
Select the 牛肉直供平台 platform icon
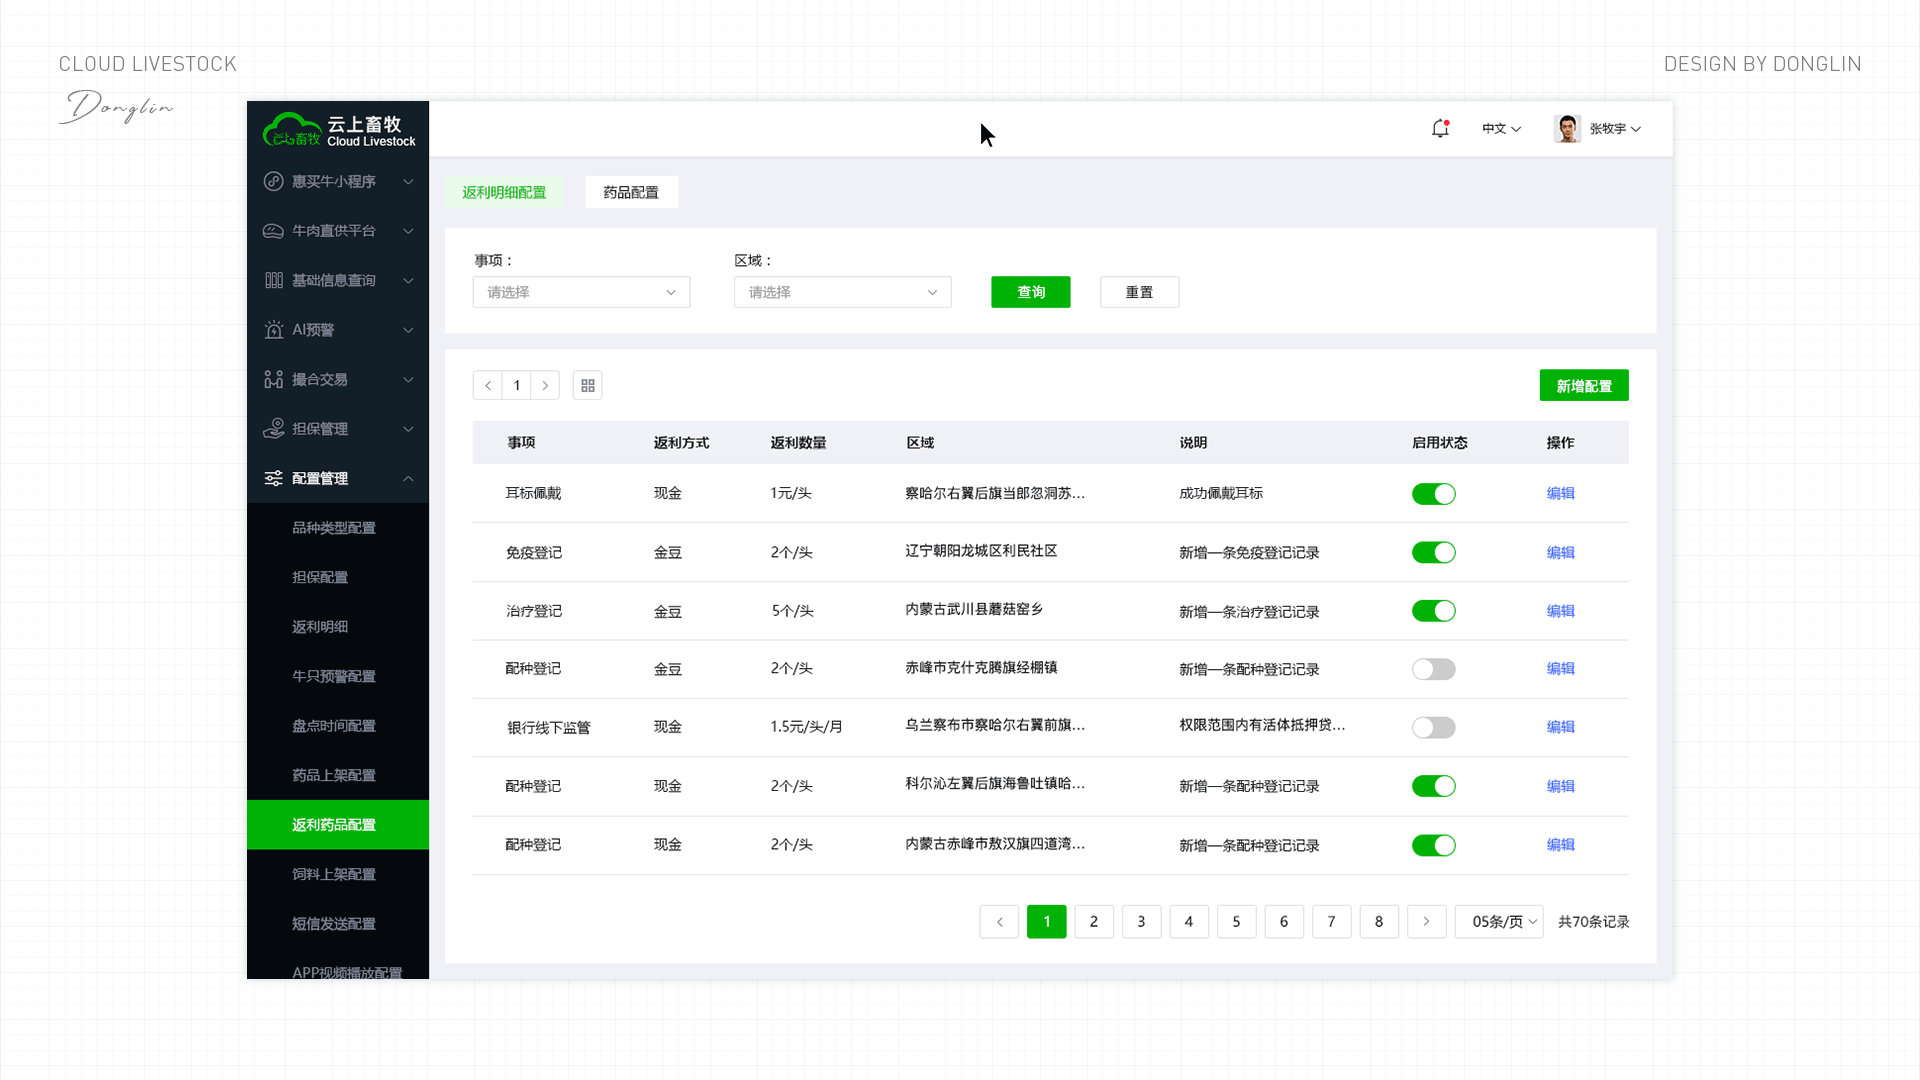coord(273,230)
